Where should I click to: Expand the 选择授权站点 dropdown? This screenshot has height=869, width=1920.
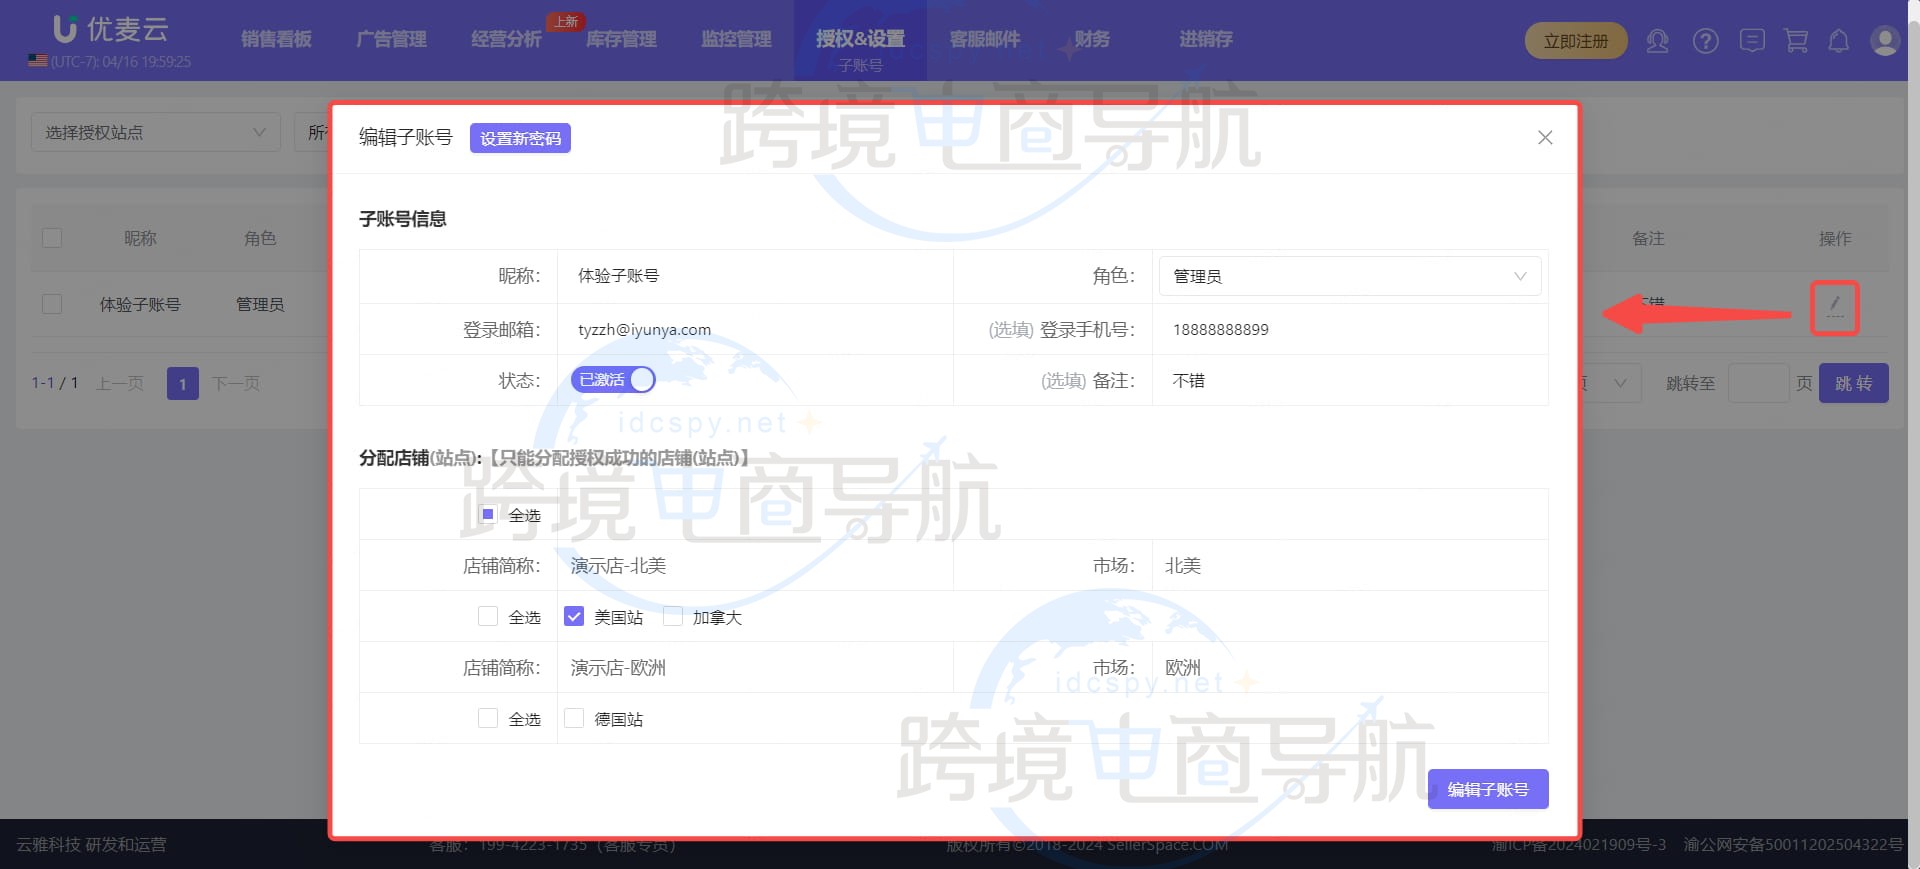tap(155, 133)
